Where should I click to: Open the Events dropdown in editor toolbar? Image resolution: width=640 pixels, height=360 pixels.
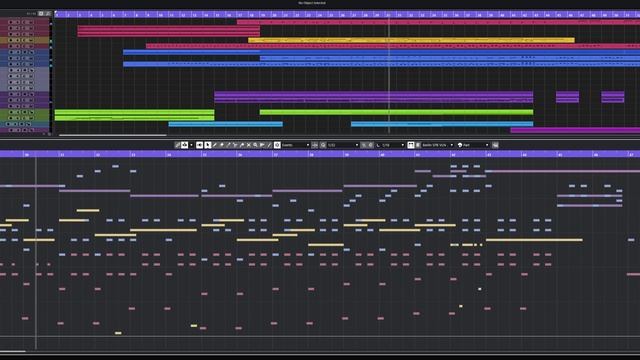click(296, 145)
